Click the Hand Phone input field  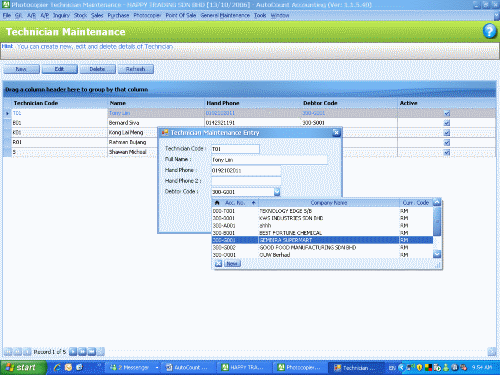click(x=246, y=171)
